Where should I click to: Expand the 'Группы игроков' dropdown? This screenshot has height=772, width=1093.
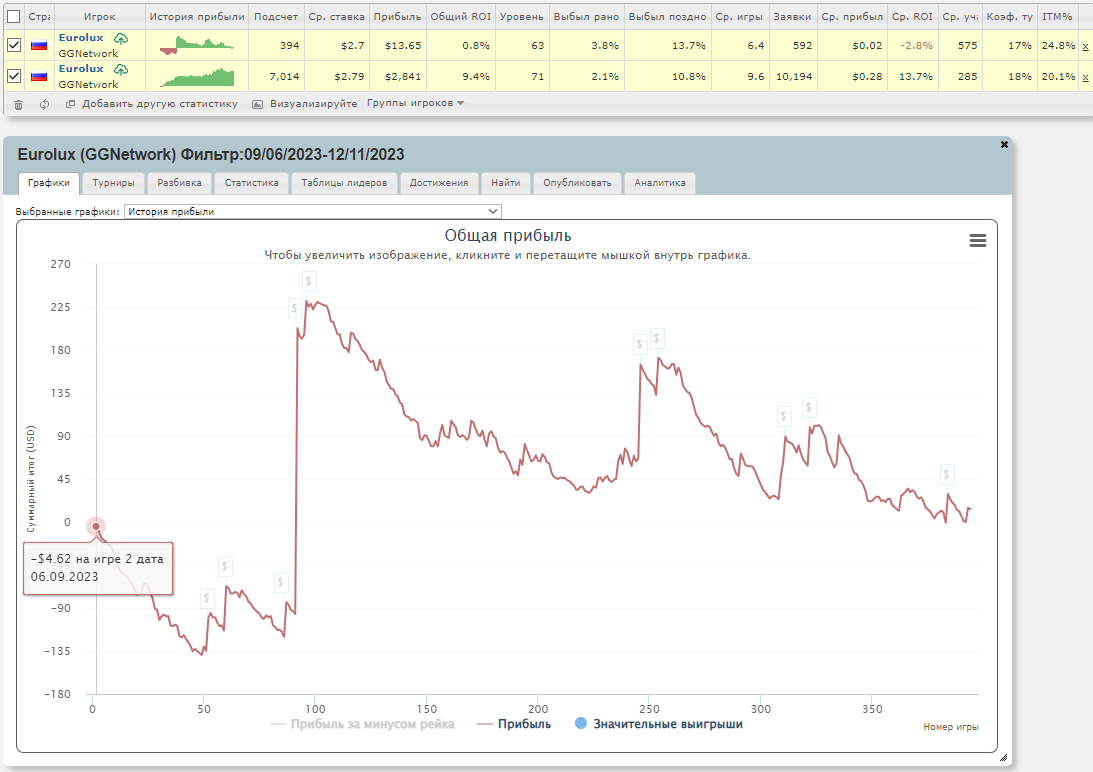point(415,103)
